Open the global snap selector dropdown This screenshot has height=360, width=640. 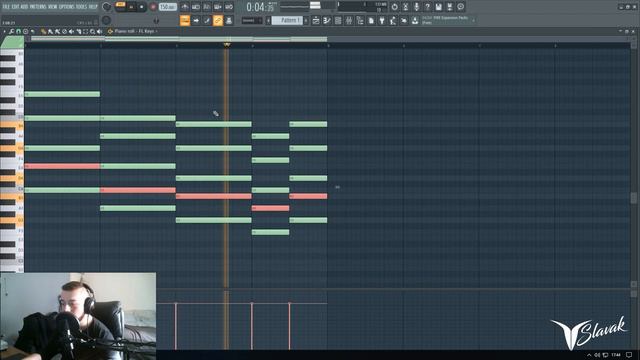pyautogui.click(x=251, y=20)
